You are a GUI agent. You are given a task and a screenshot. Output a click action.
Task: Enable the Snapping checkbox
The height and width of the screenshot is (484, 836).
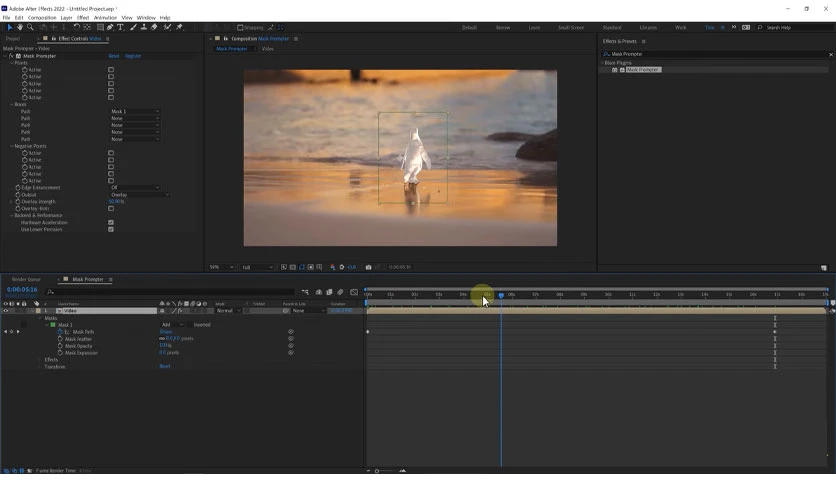240,28
